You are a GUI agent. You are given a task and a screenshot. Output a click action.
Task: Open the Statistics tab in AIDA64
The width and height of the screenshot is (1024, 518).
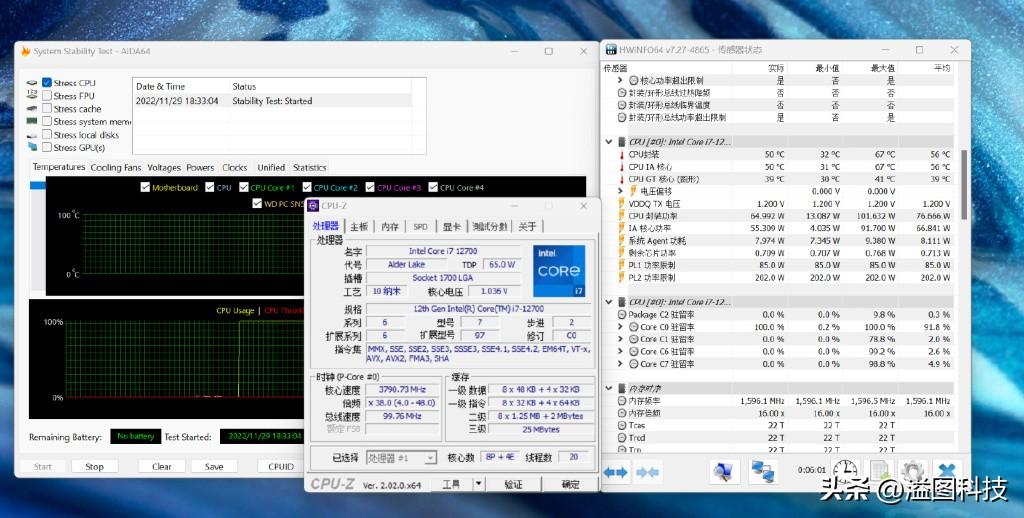coord(310,168)
